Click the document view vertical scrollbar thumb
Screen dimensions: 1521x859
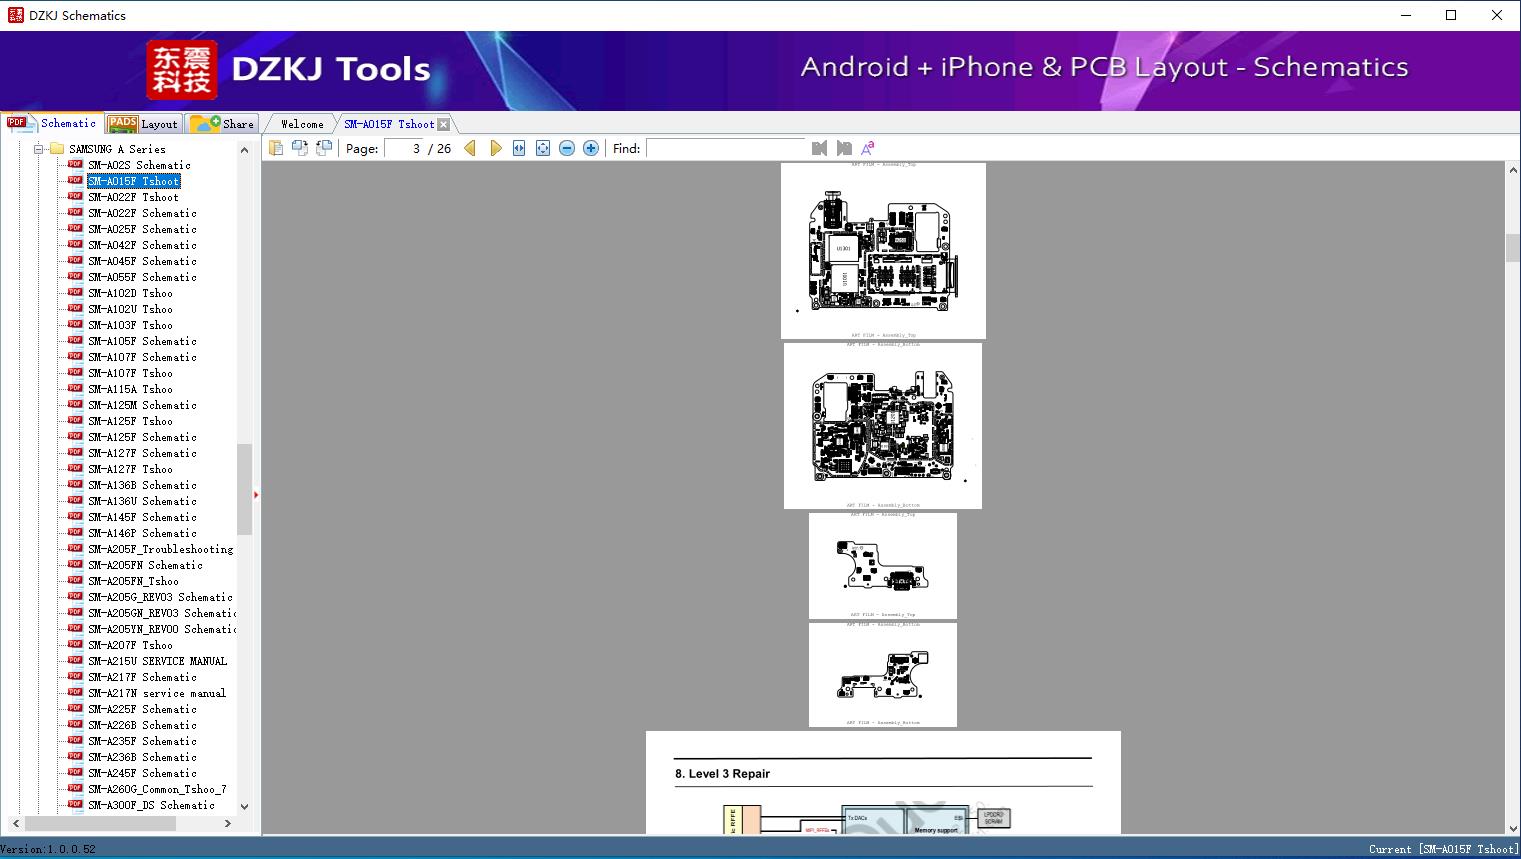(1512, 248)
